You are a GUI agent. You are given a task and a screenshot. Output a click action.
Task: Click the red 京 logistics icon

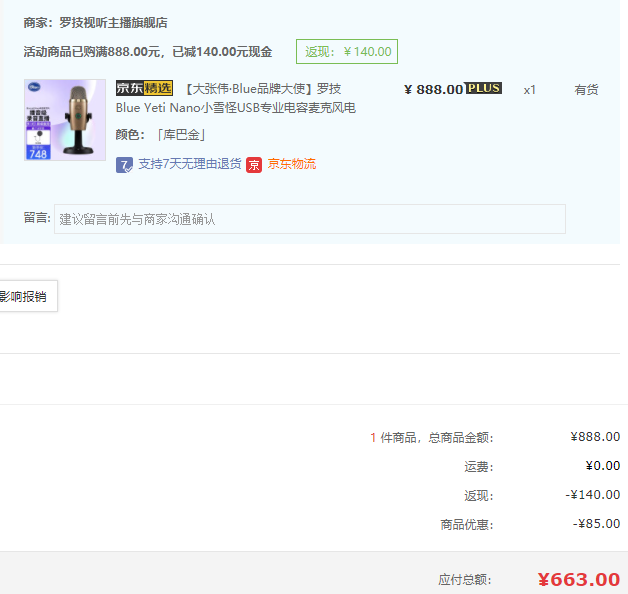pyautogui.click(x=254, y=165)
